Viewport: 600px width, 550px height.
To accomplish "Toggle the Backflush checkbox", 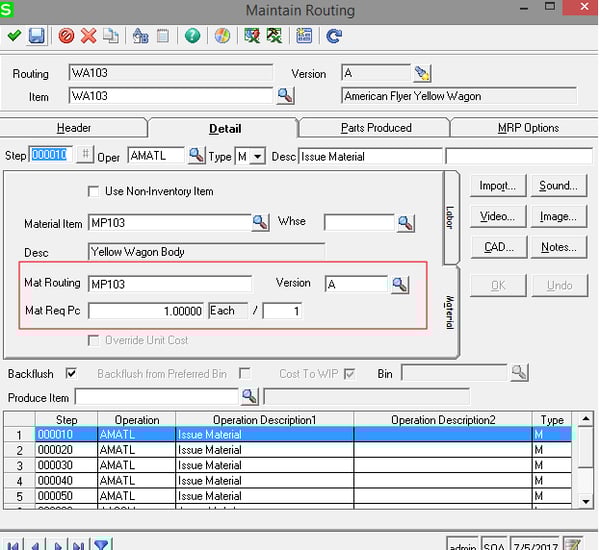I will point(71,373).
